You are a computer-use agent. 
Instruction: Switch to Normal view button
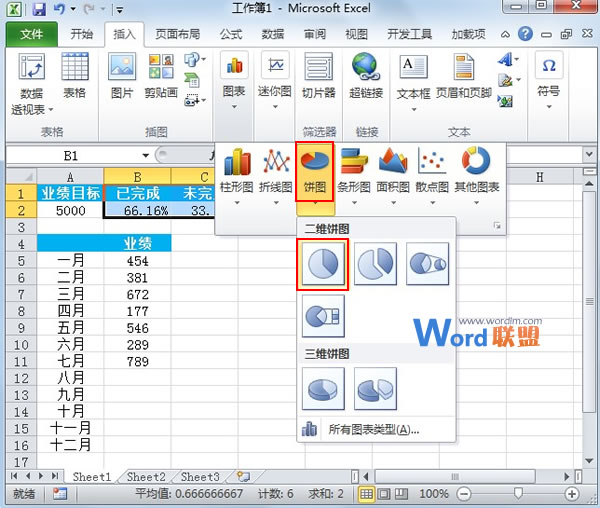(x=366, y=494)
